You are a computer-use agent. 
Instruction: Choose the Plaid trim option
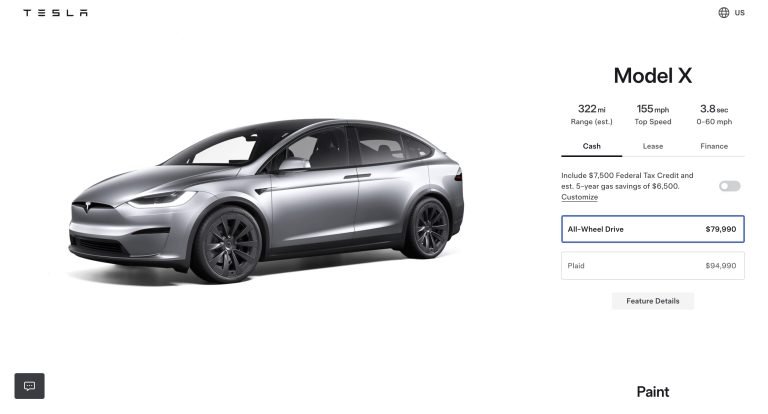pyautogui.click(x=652, y=266)
